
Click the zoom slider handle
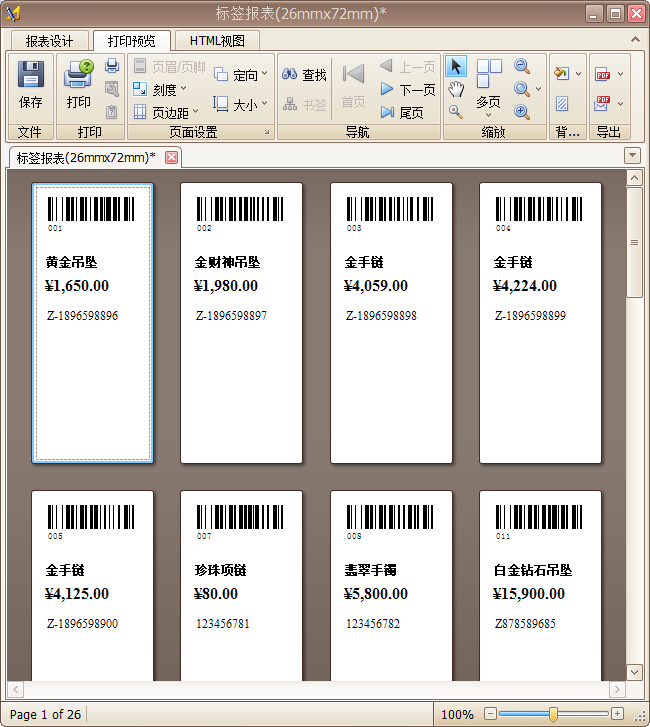coord(553,714)
